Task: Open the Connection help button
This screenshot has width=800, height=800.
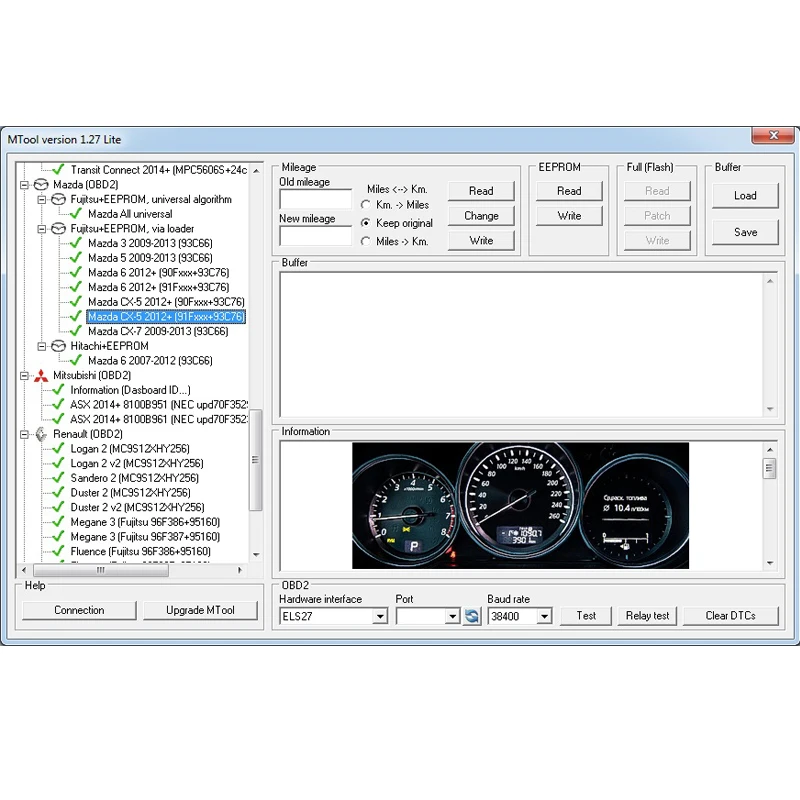Action: pos(79,610)
